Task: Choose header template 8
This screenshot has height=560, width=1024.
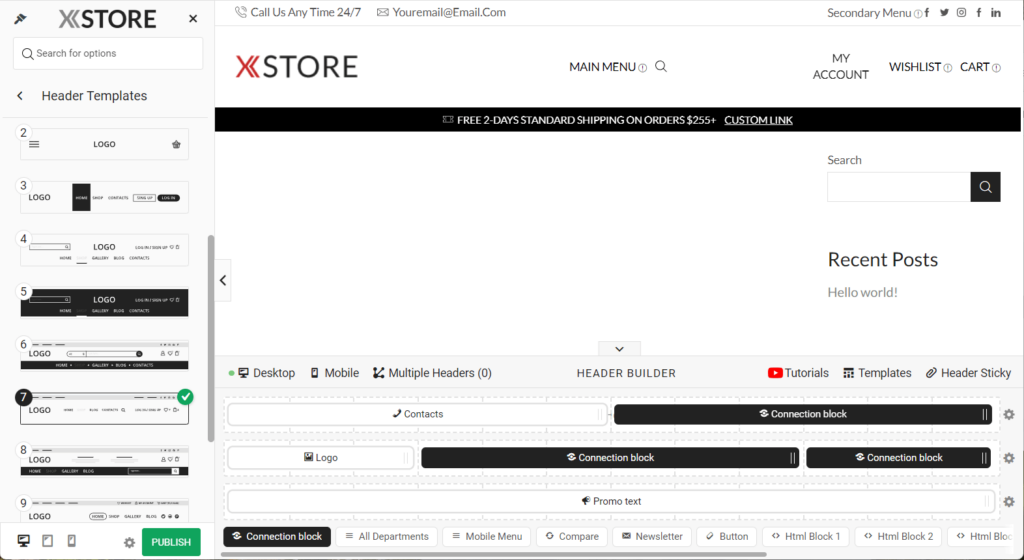Action: (x=104, y=461)
